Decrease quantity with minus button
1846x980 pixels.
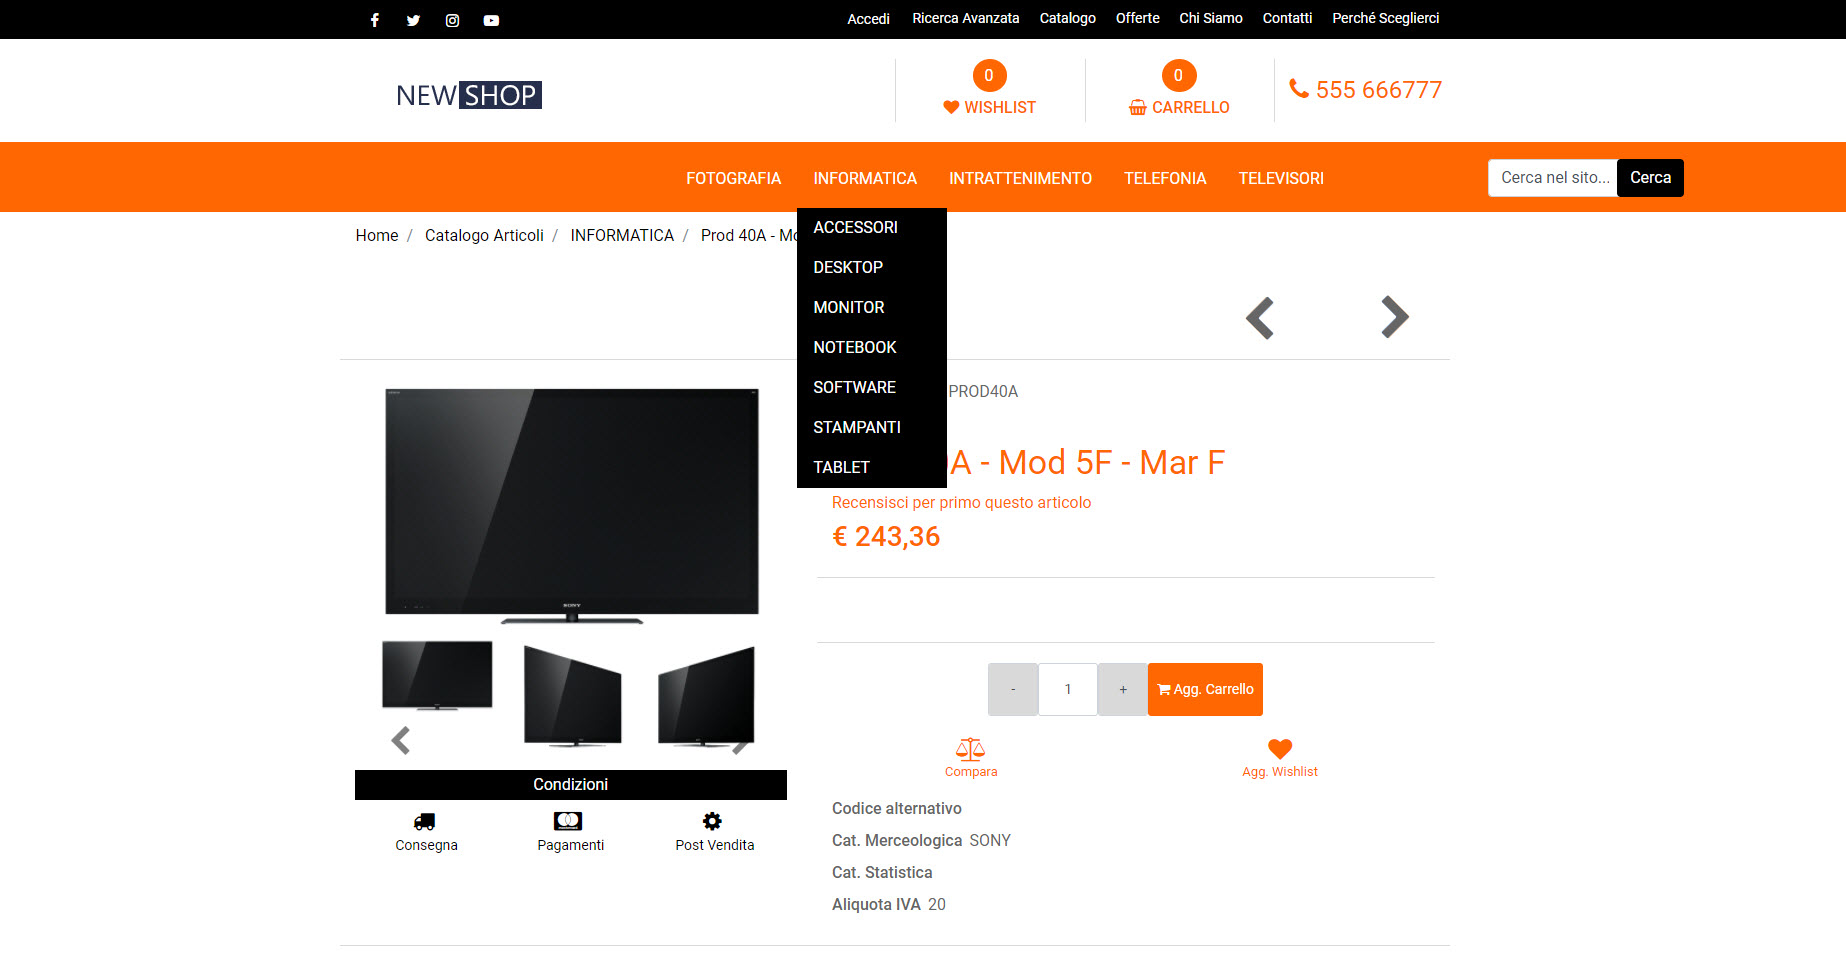pyautogui.click(x=1013, y=689)
